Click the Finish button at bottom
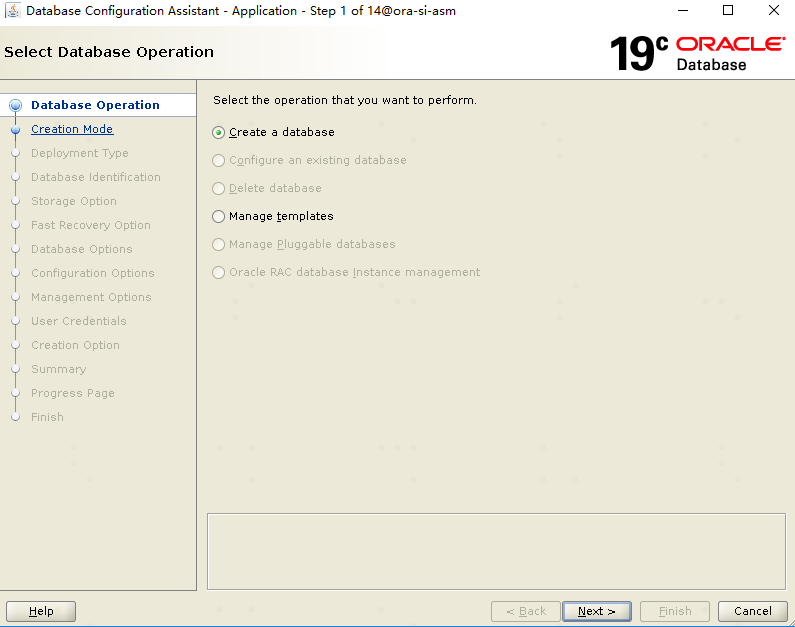The height and width of the screenshot is (627, 795). (675, 611)
